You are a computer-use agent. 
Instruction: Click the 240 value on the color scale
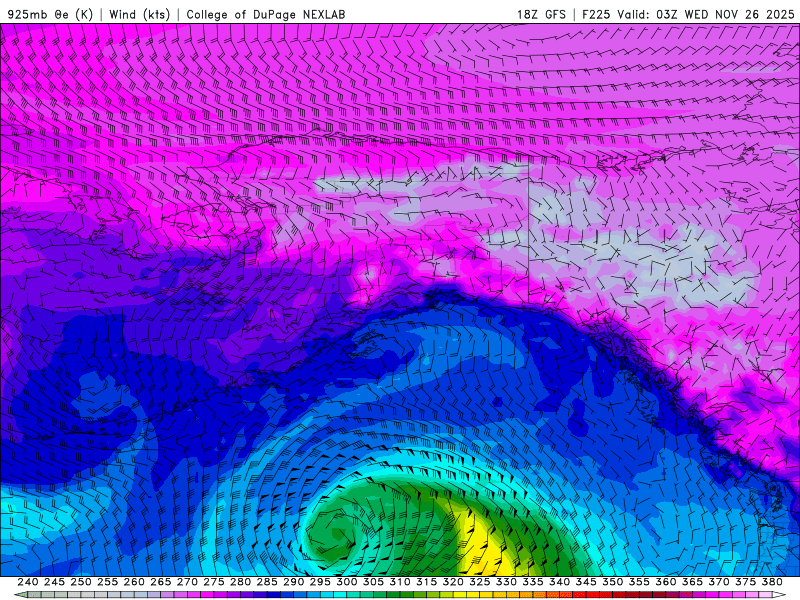point(28,582)
